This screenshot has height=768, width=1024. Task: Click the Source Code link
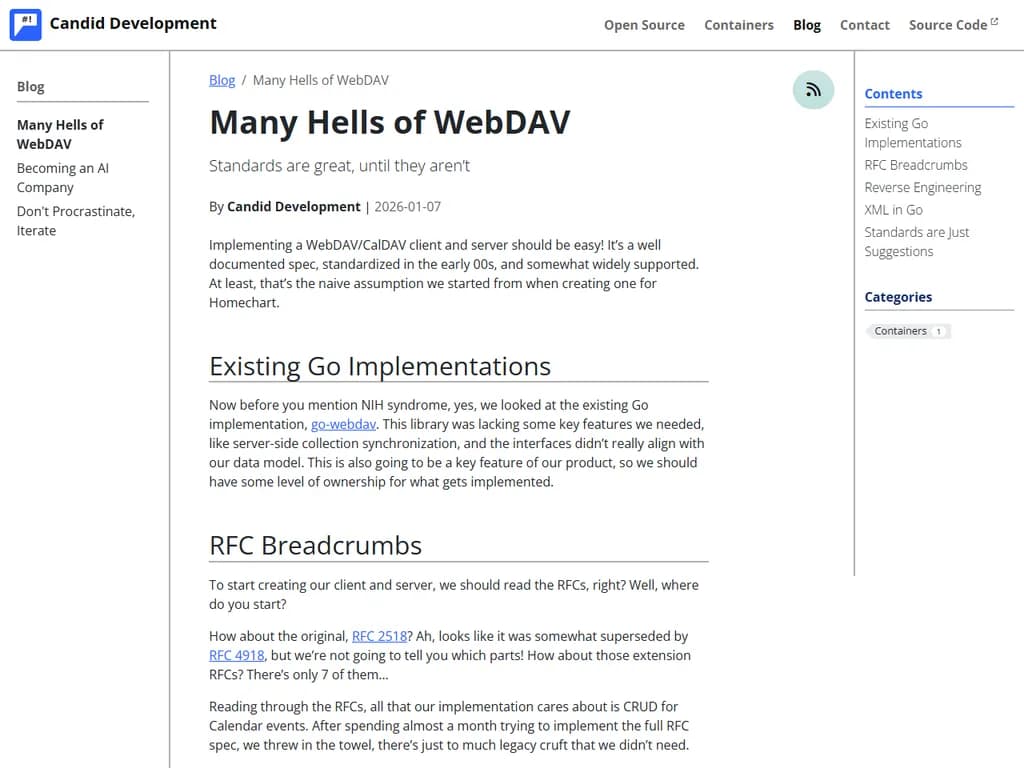click(946, 24)
